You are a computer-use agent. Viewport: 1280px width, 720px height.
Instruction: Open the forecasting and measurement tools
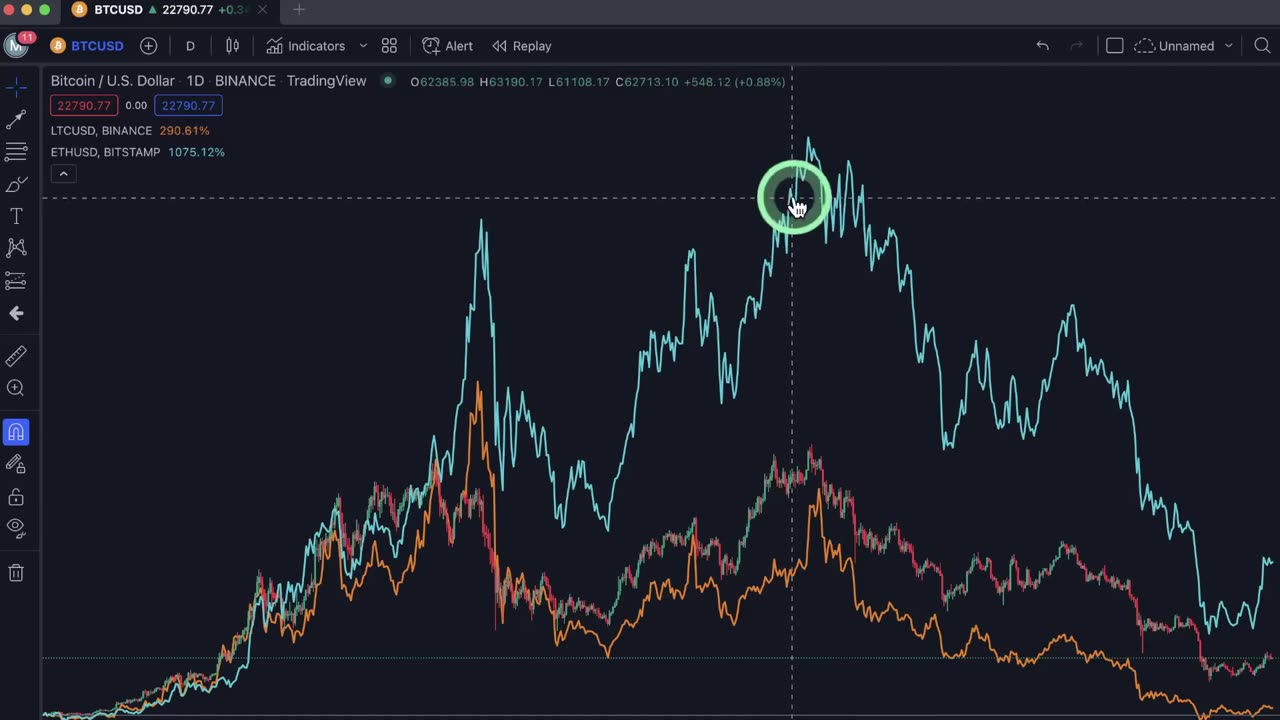click(16, 281)
